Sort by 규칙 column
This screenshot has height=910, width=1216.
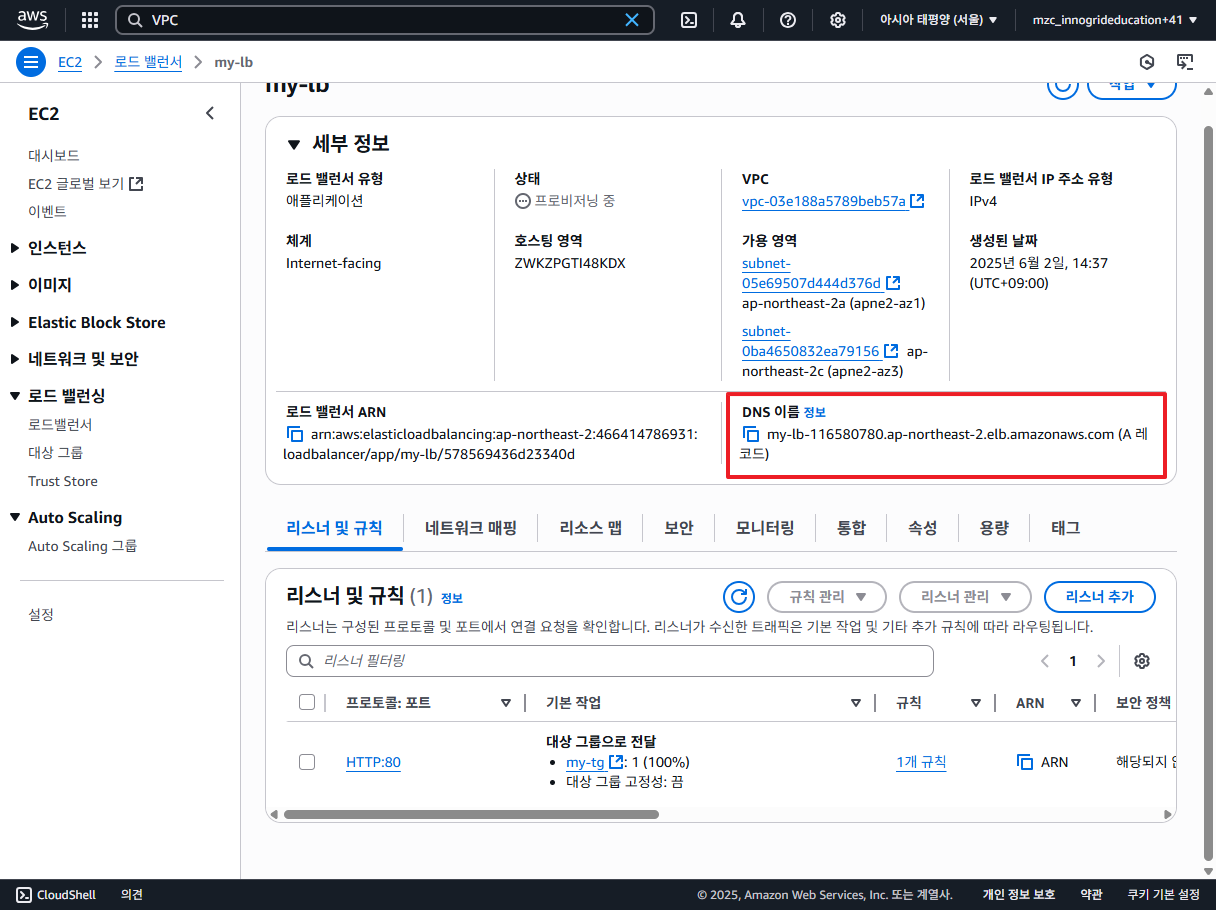tap(976, 703)
